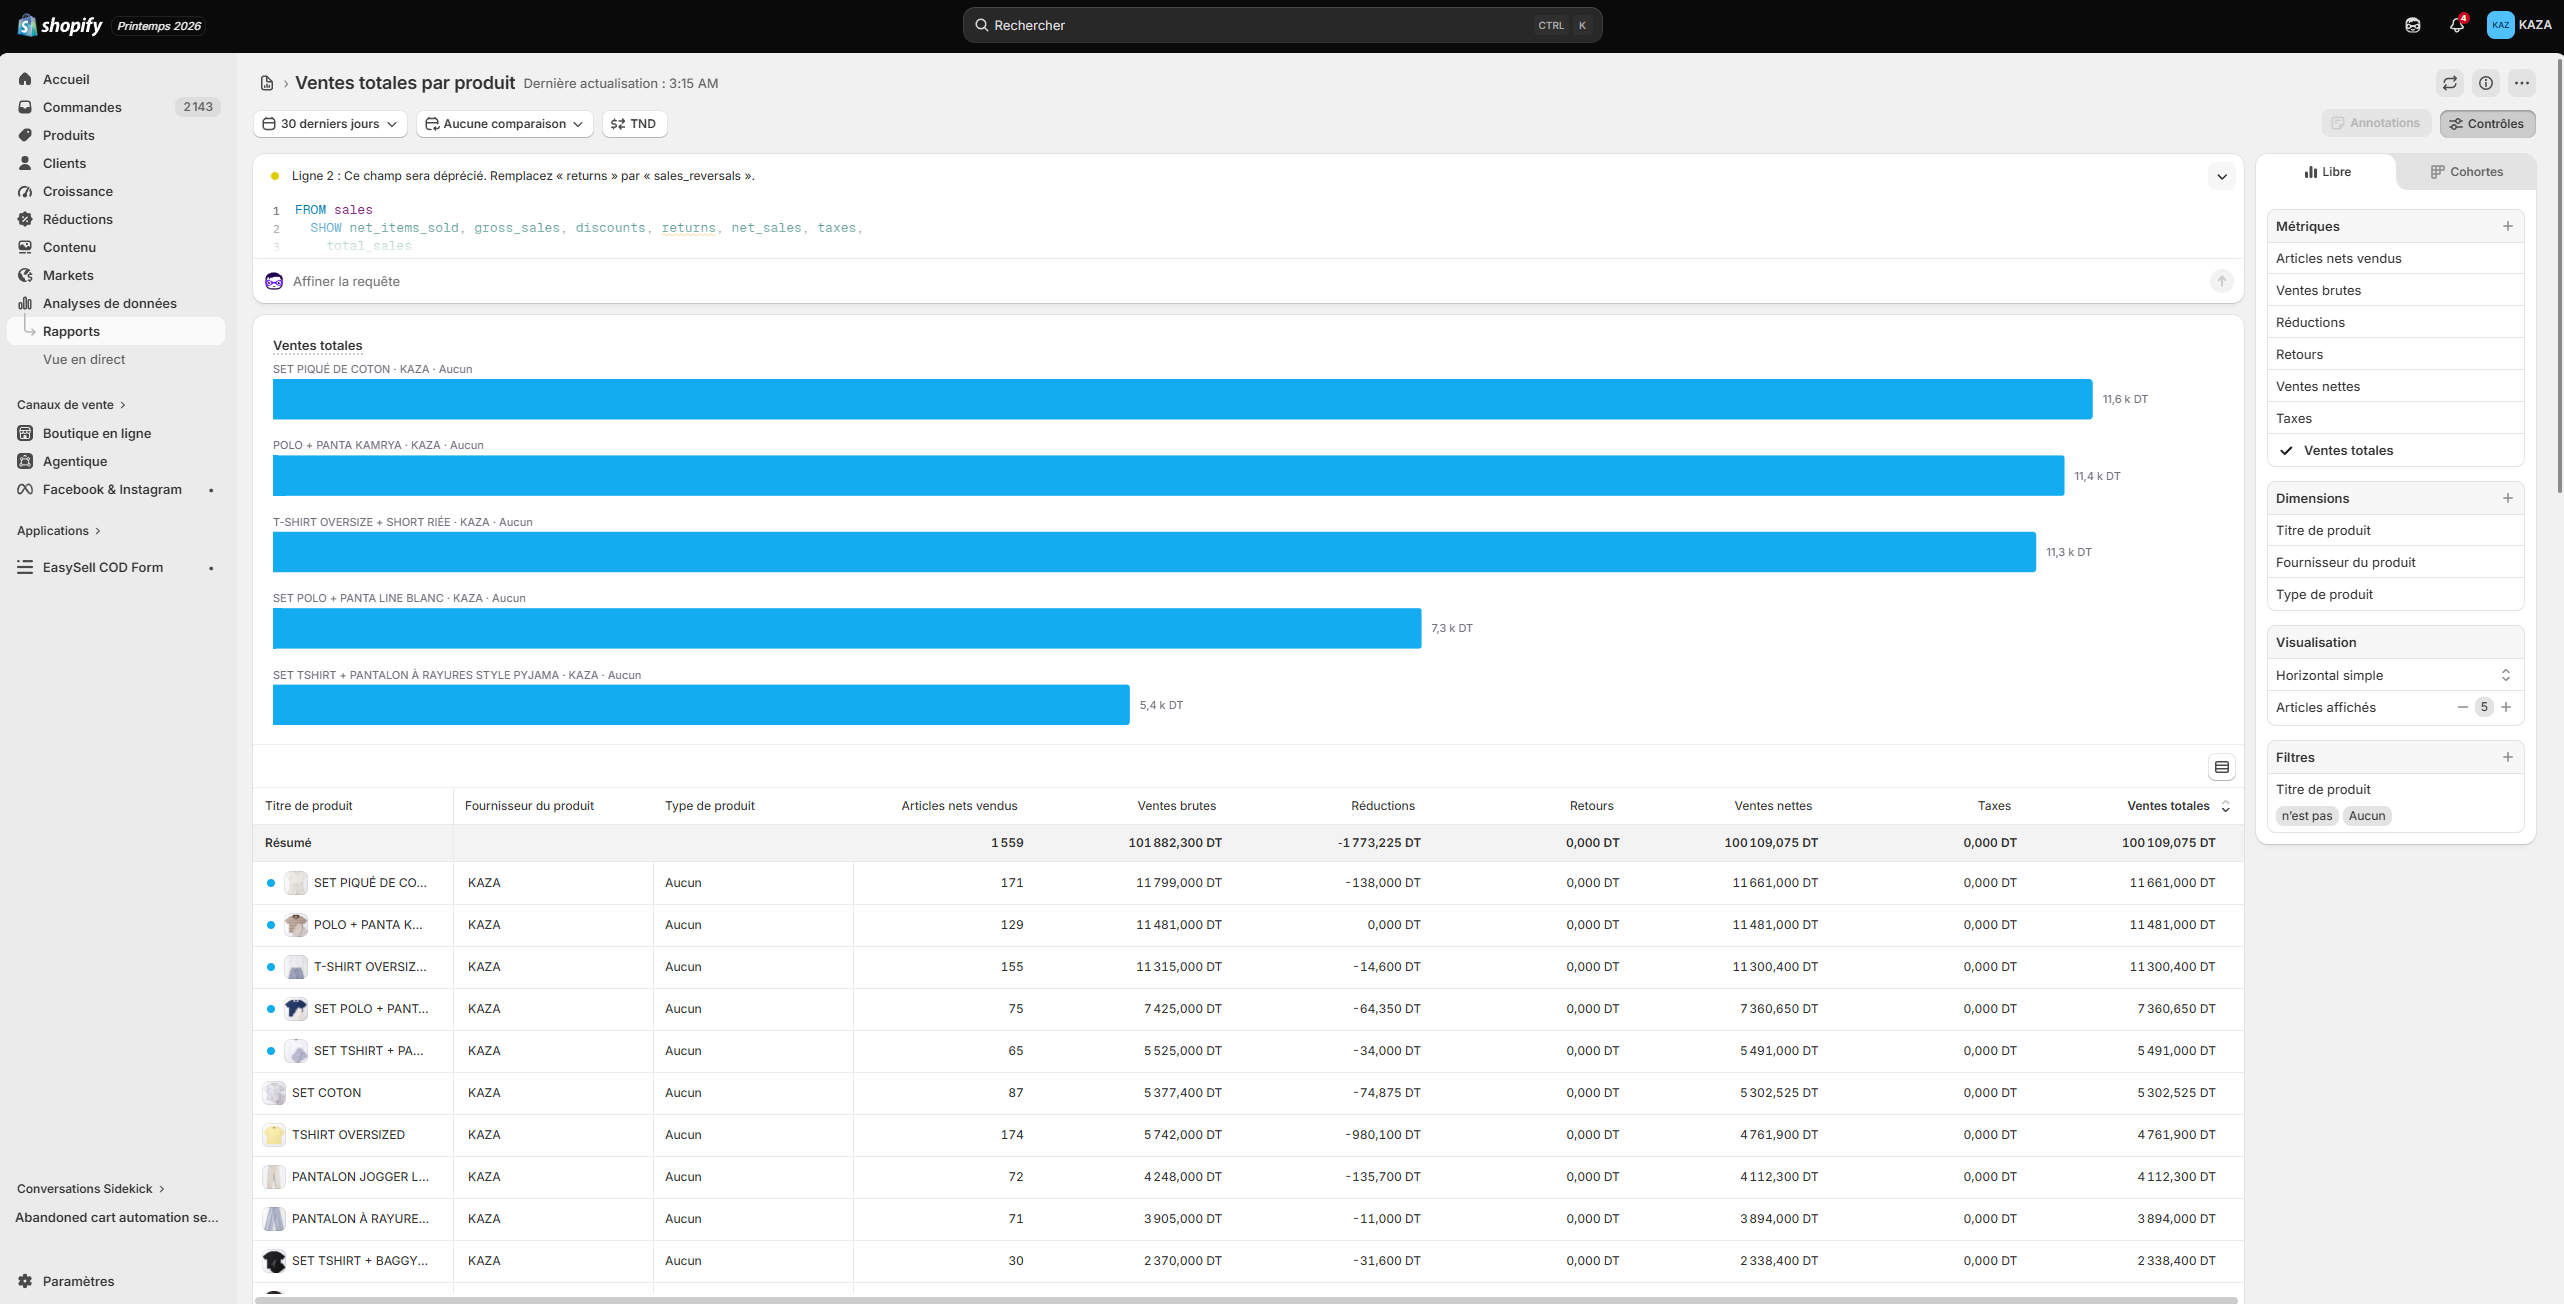Click the report info icon

2486,83
